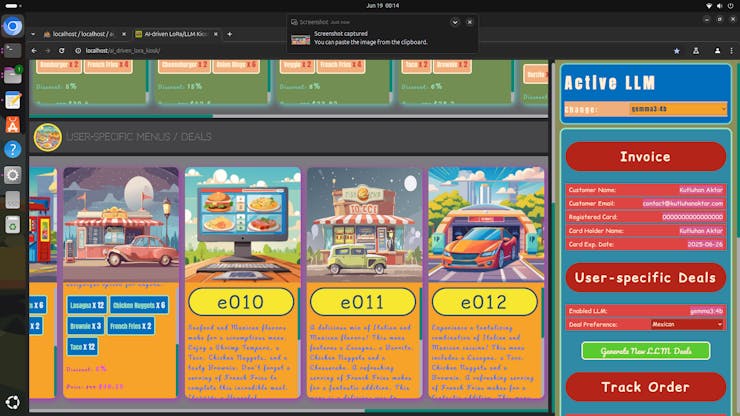Click the USER-SPECIFIC MENUS / DEALS heading
The image size is (740, 416).
[139, 137]
